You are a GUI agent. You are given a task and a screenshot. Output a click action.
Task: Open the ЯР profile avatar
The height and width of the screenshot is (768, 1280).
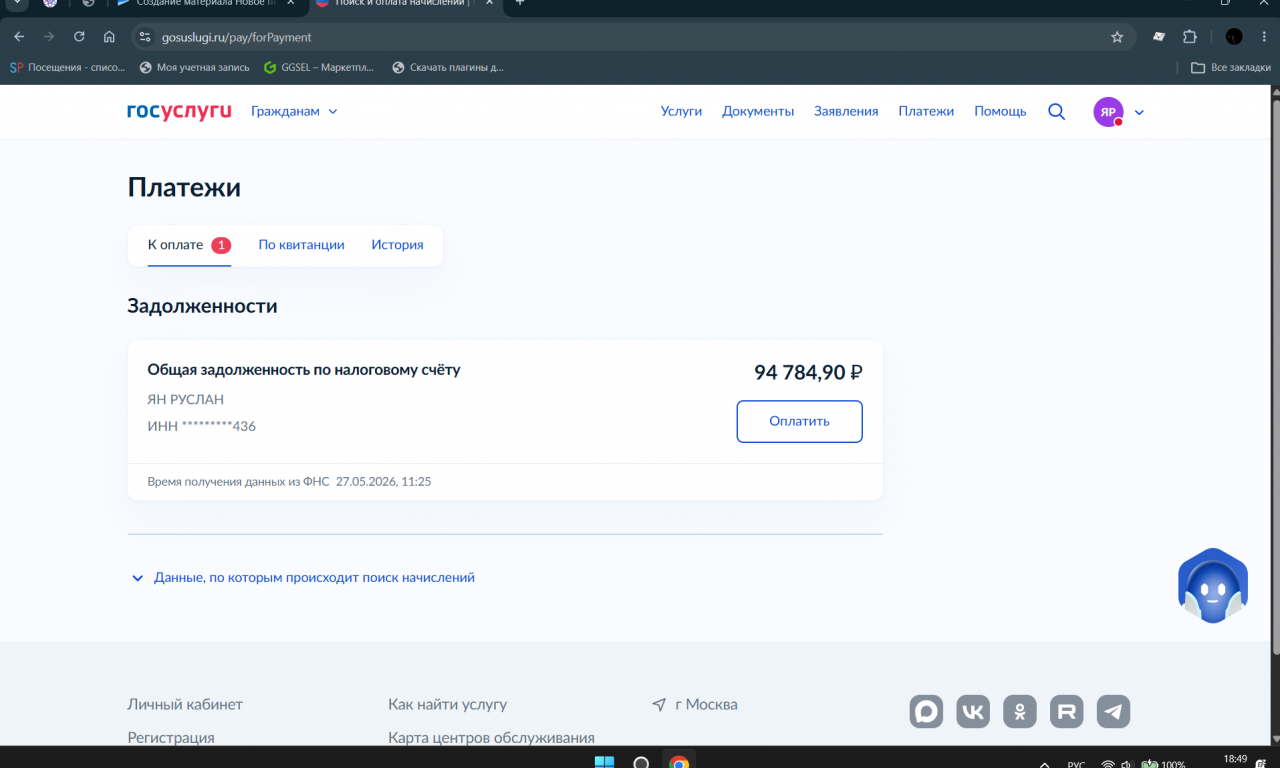pyautogui.click(x=1108, y=112)
